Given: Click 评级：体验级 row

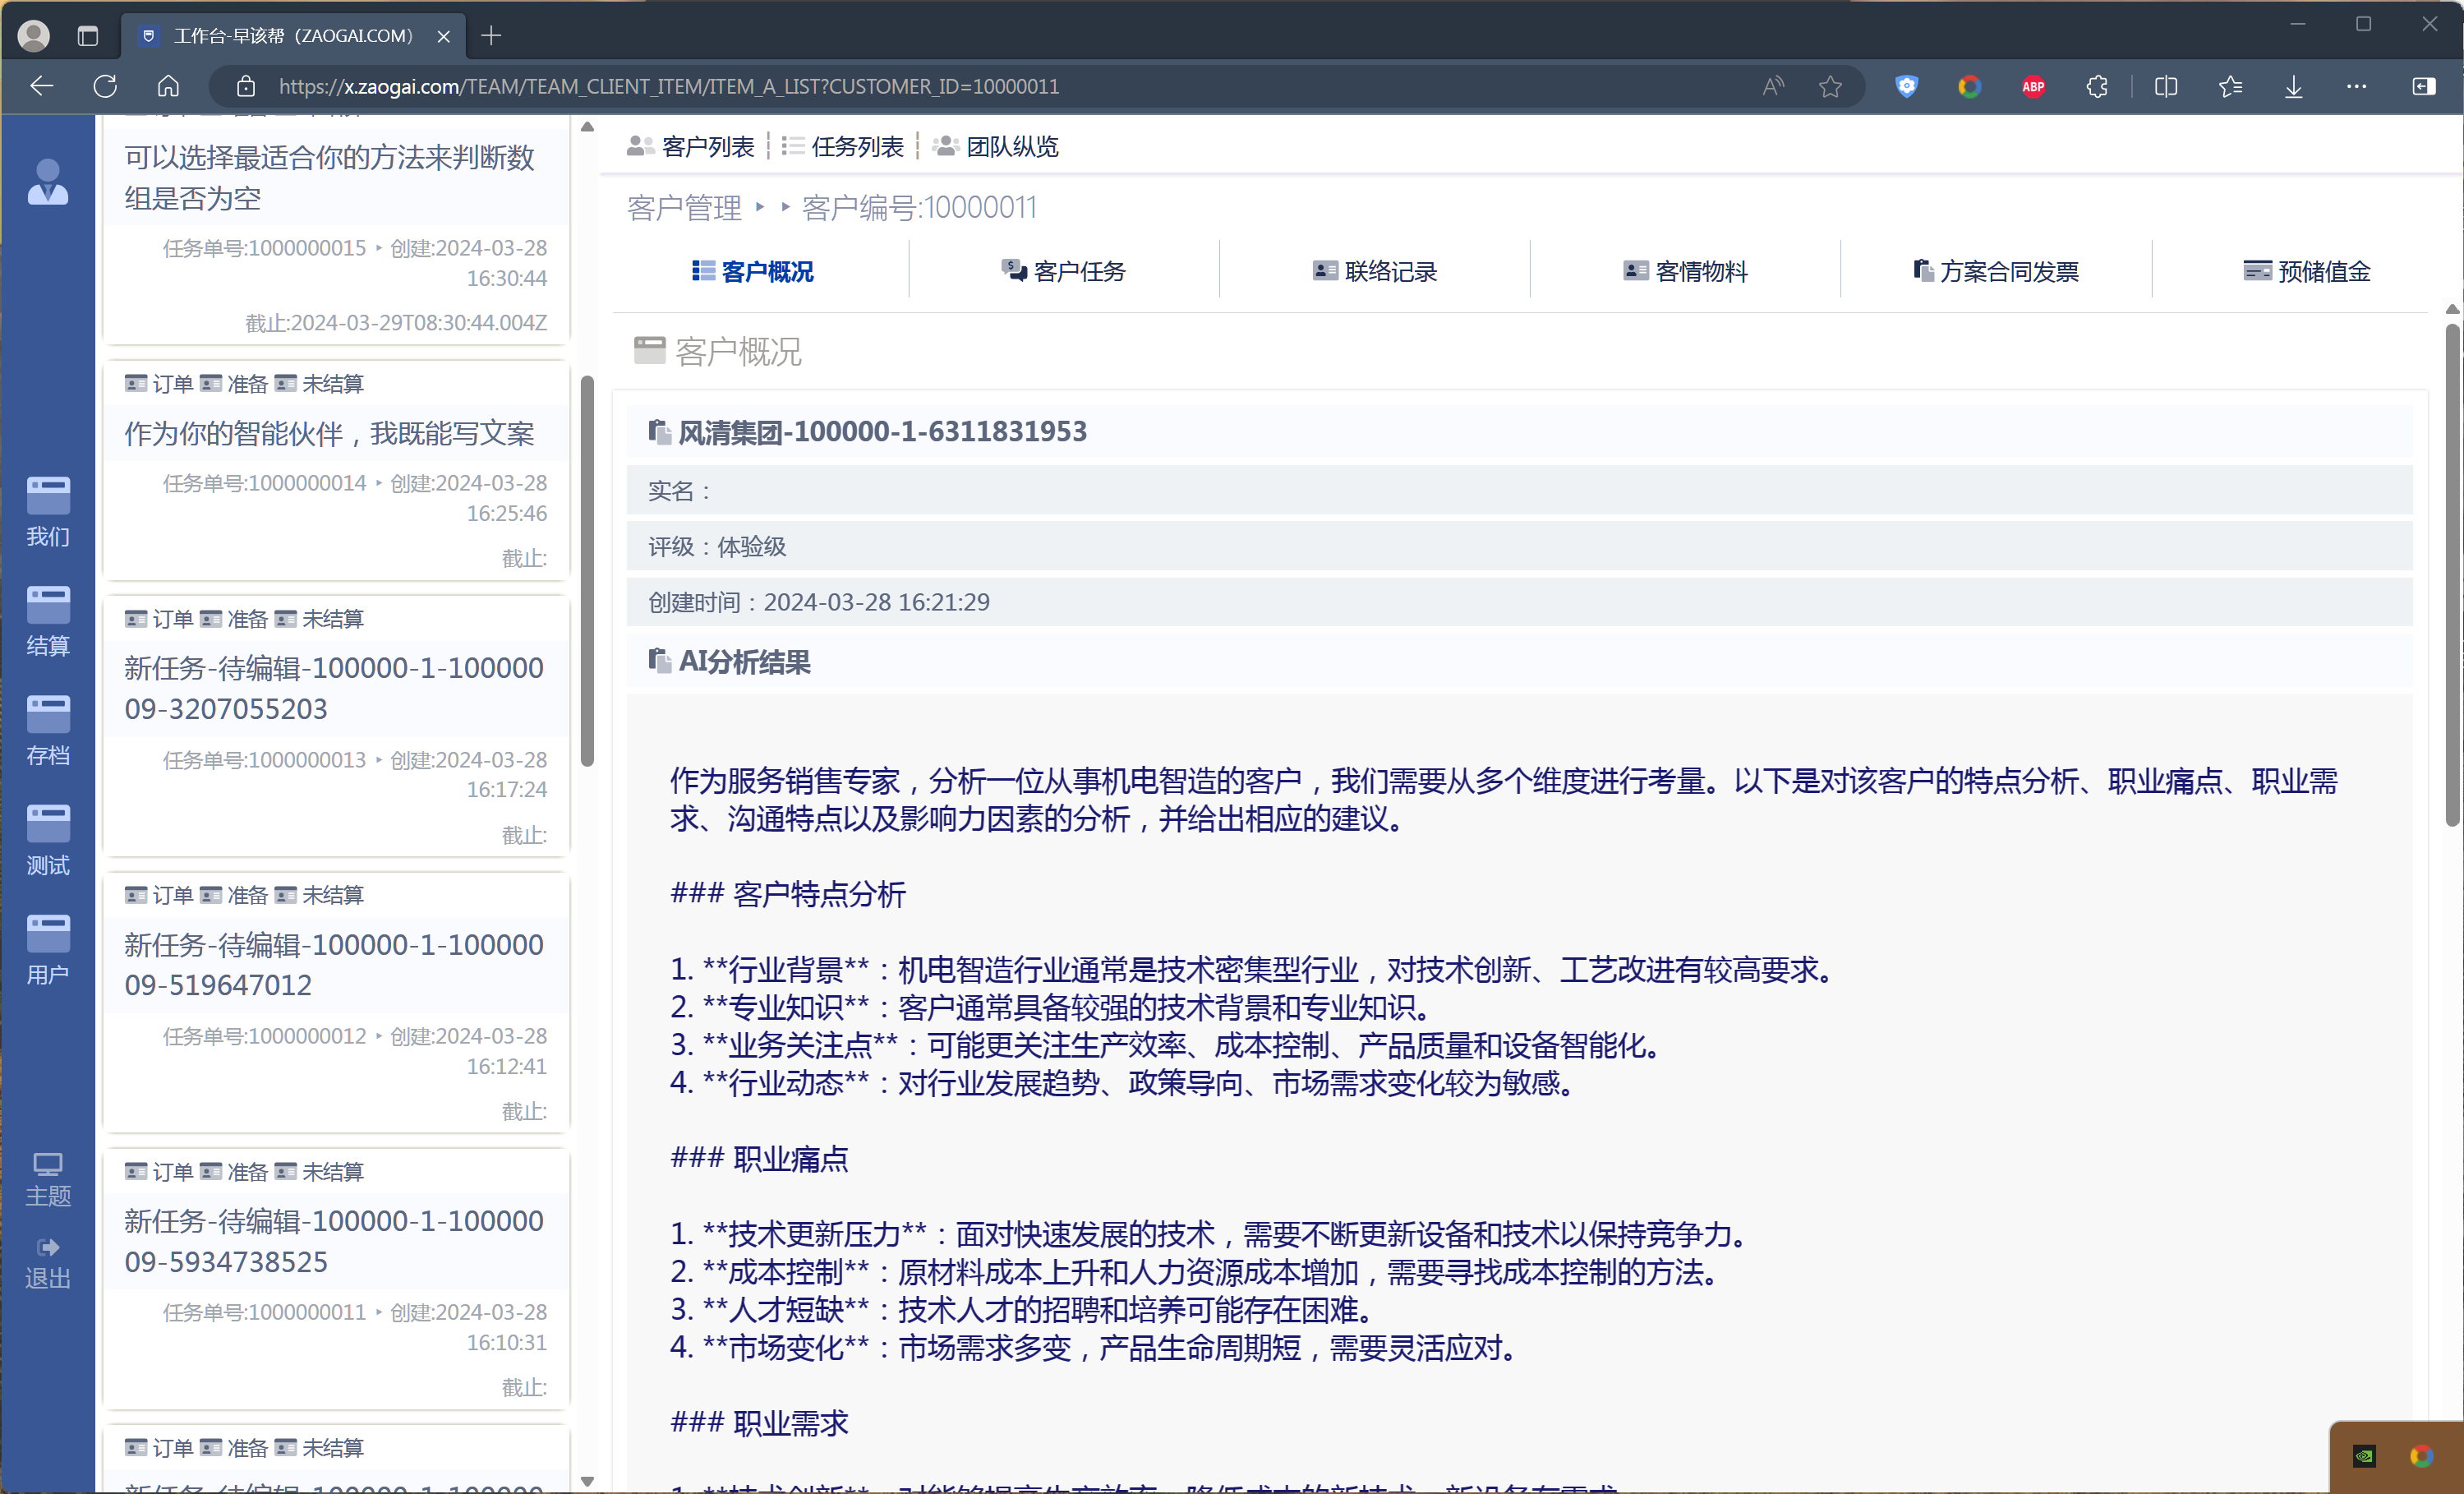Looking at the screenshot, I should click(x=1519, y=547).
